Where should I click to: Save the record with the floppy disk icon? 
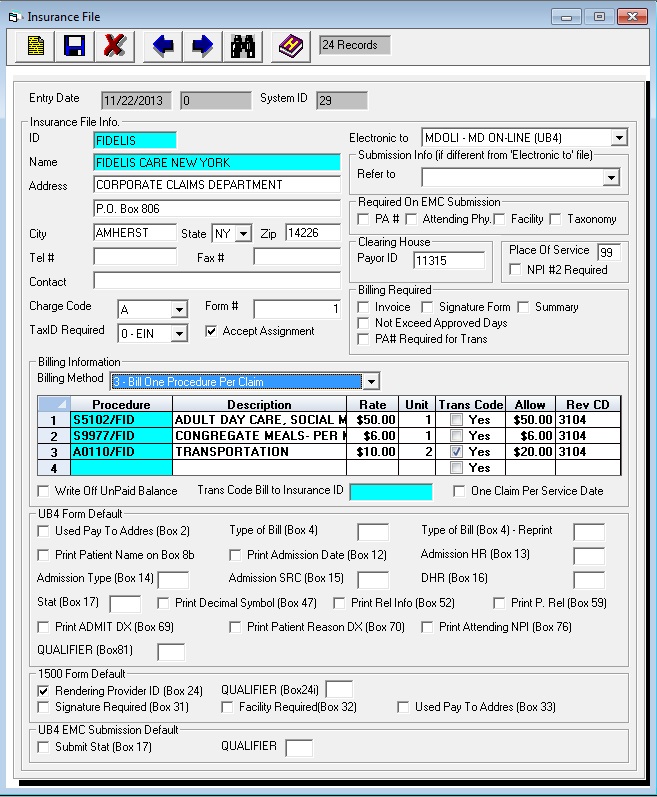pyautogui.click(x=75, y=46)
